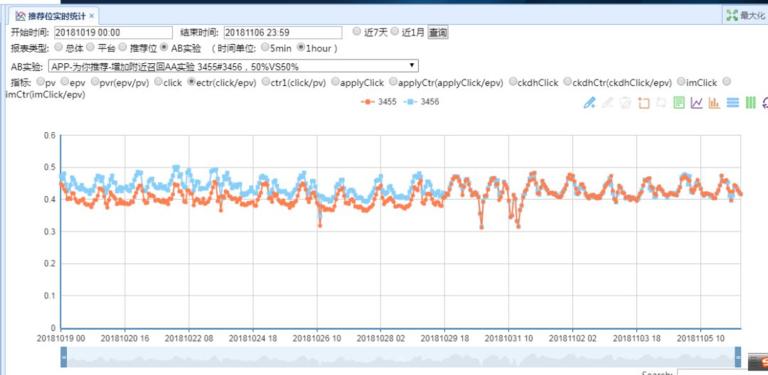
Task: Select the blue pencil mark-line tool
Action: 590,103
